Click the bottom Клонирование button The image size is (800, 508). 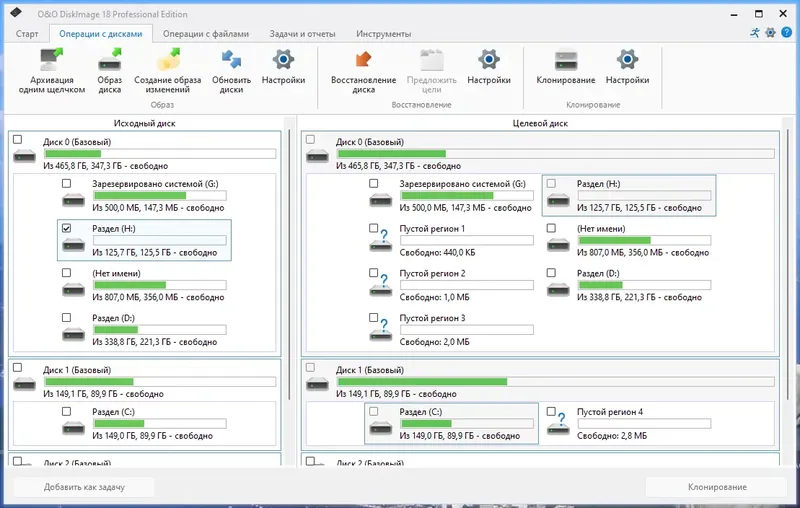tap(717, 487)
